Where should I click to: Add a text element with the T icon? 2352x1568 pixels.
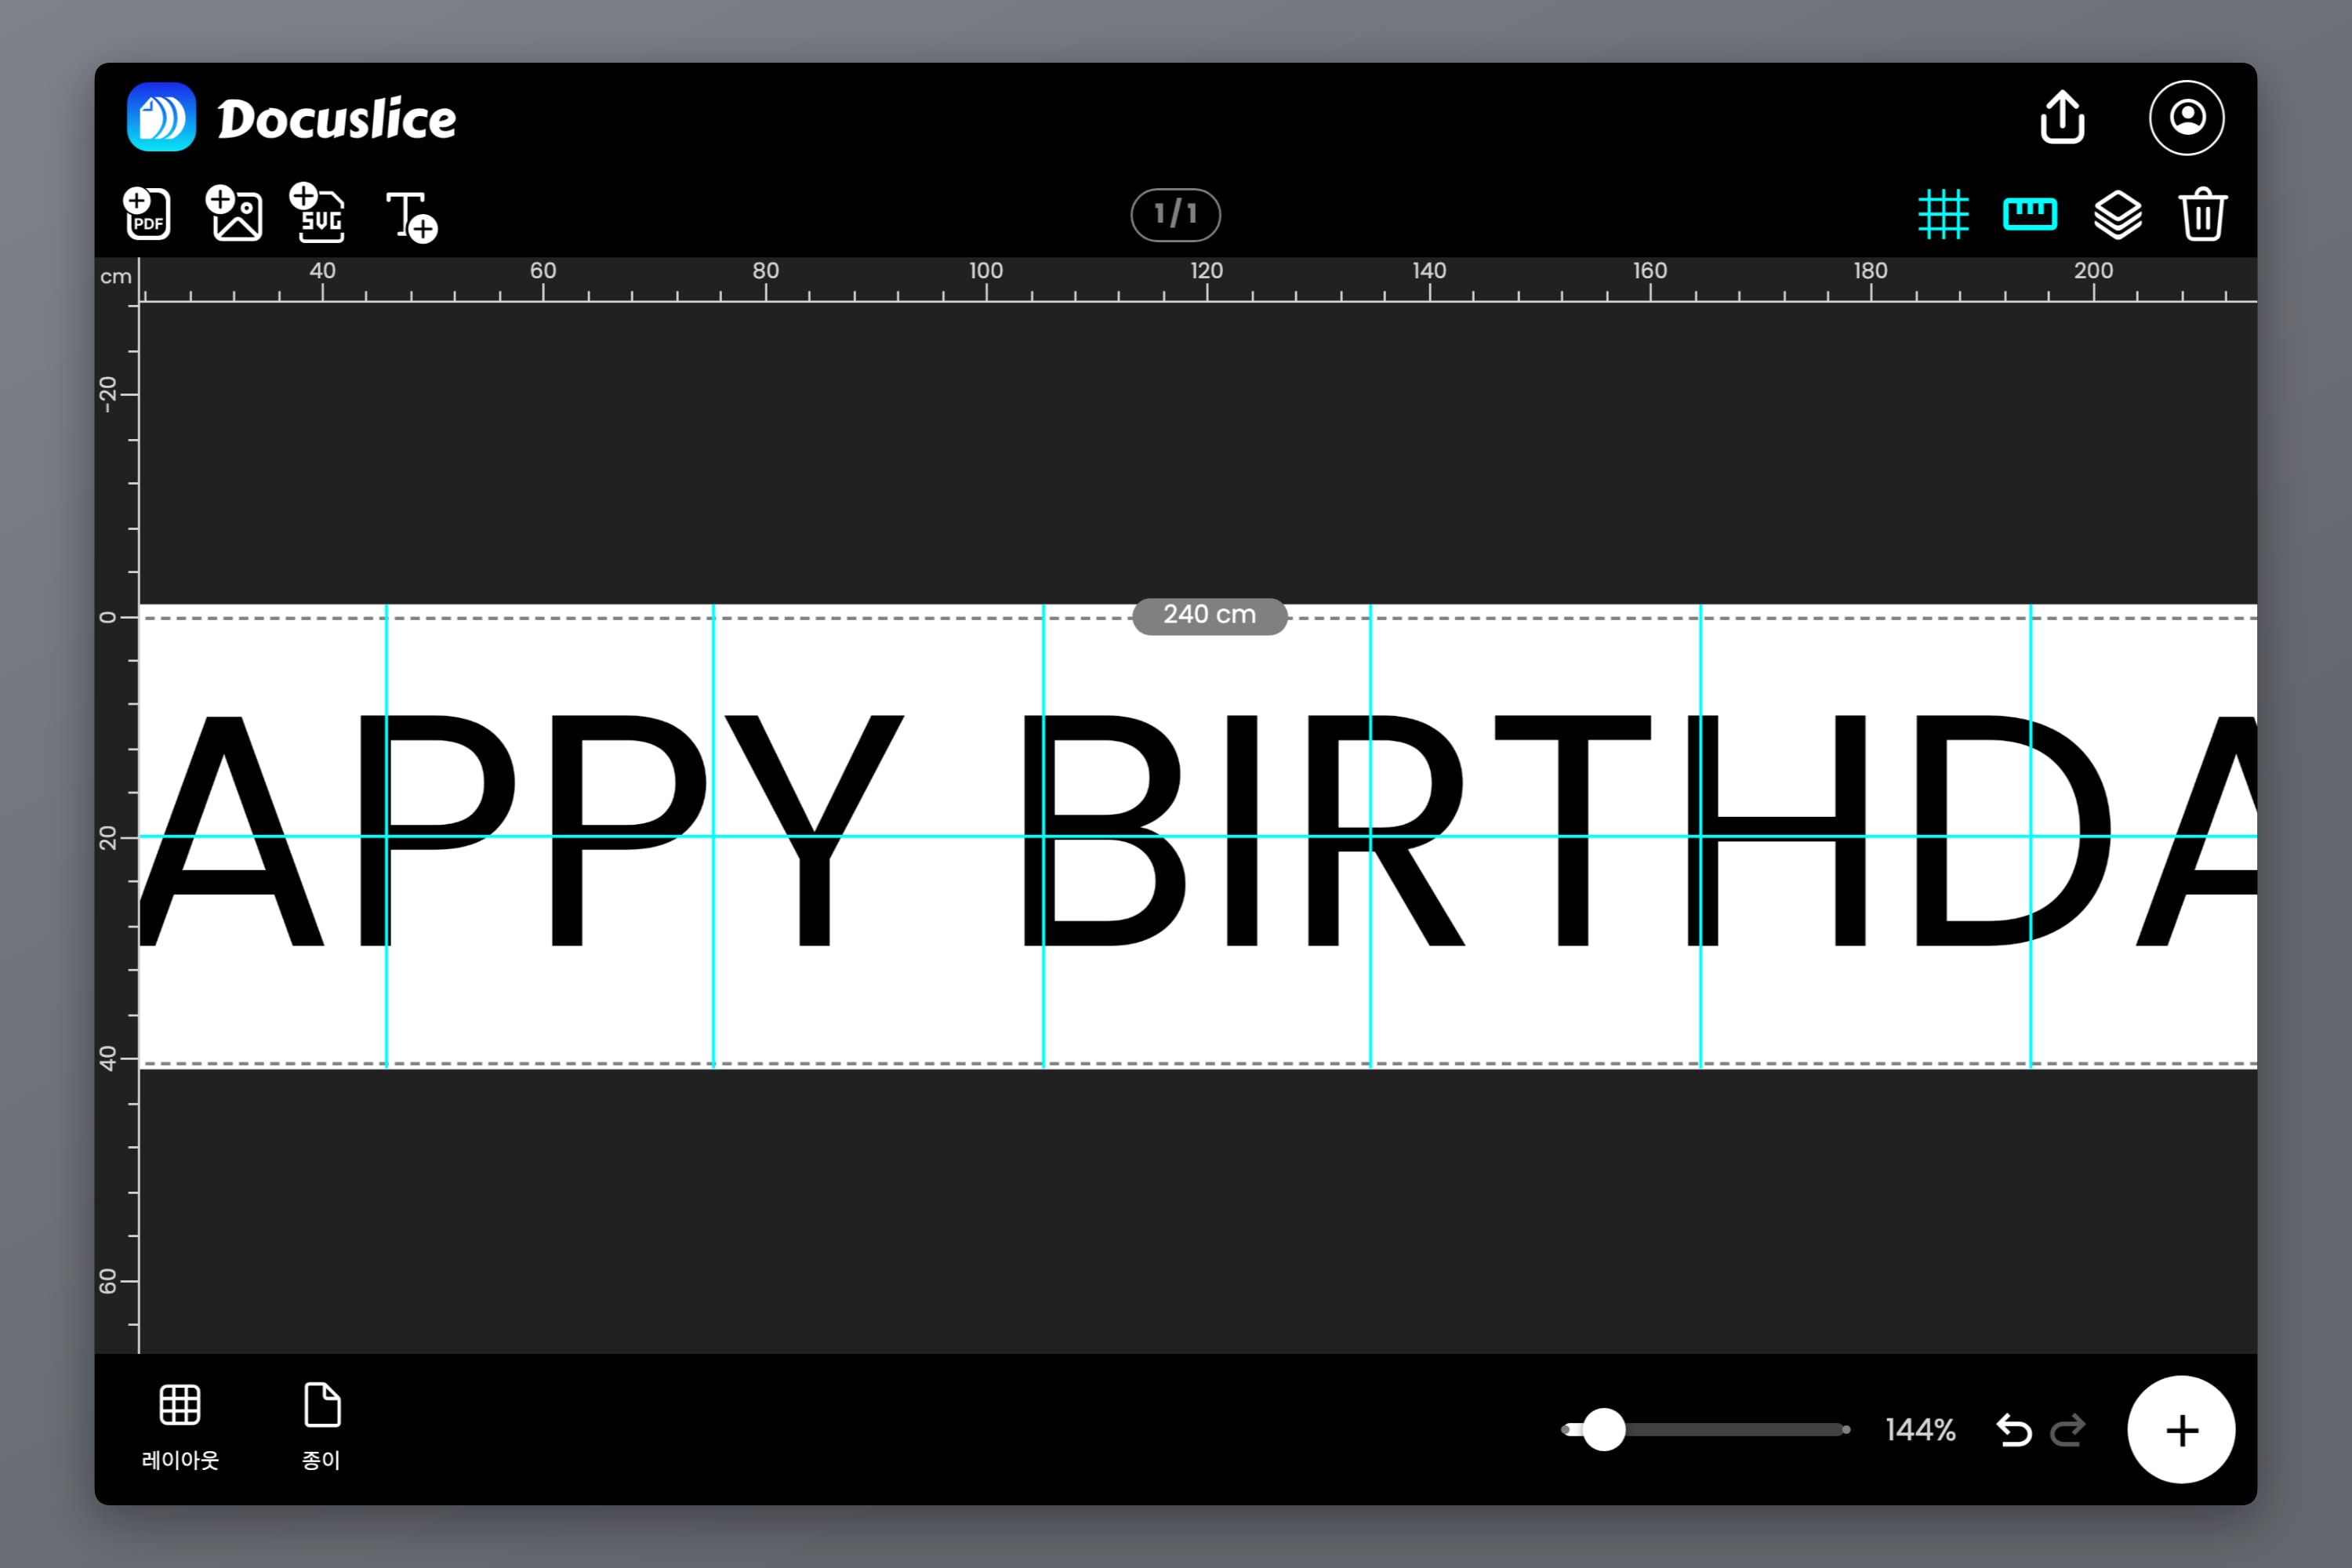point(412,217)
